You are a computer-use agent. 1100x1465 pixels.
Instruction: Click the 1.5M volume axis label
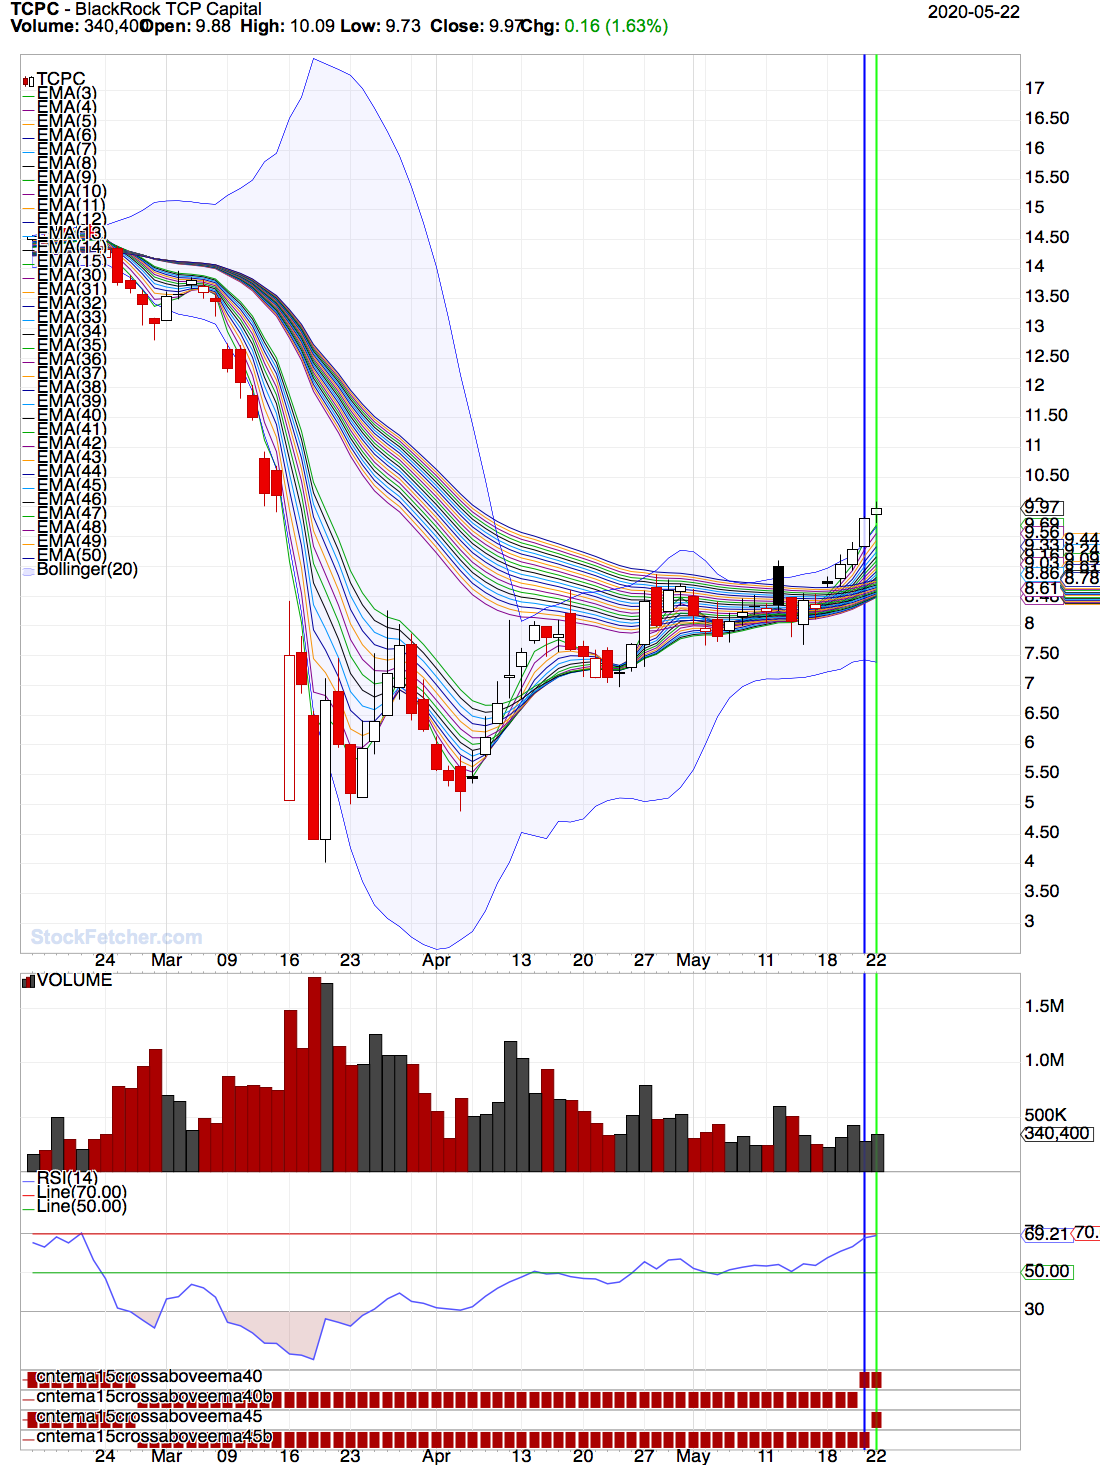click(1044, 1007)
